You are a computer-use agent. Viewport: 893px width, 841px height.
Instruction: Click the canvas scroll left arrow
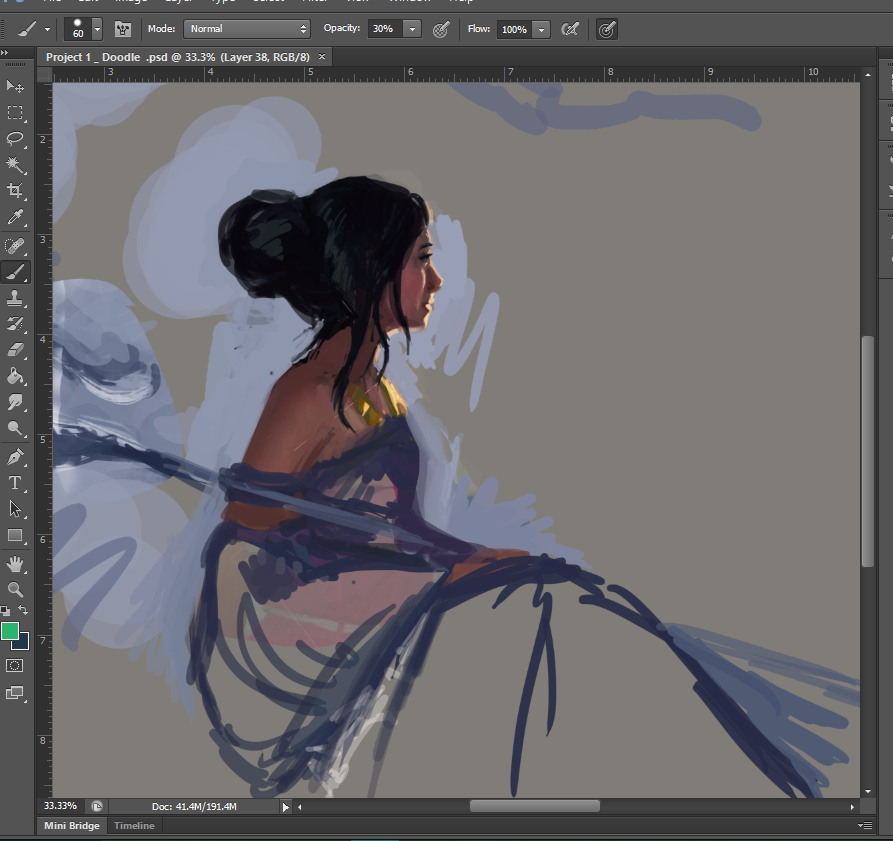point(300,807)
